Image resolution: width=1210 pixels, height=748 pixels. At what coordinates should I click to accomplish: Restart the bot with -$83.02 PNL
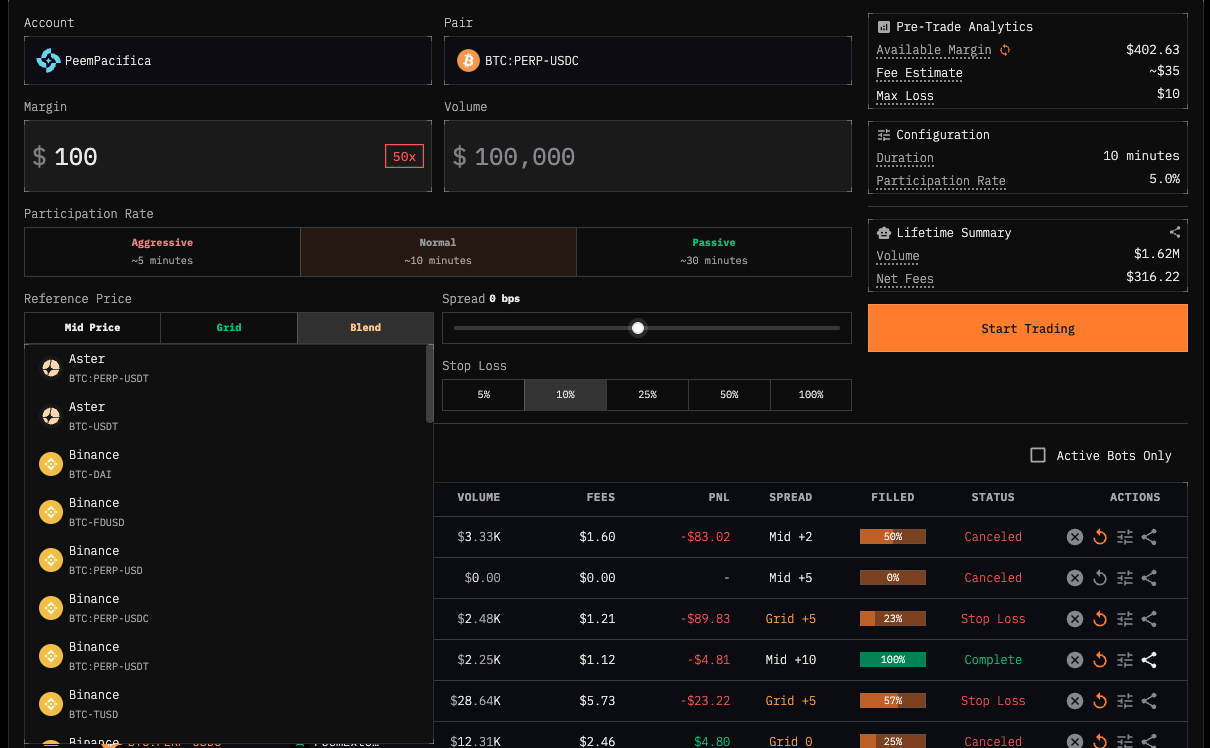[x=1099, y=537]
